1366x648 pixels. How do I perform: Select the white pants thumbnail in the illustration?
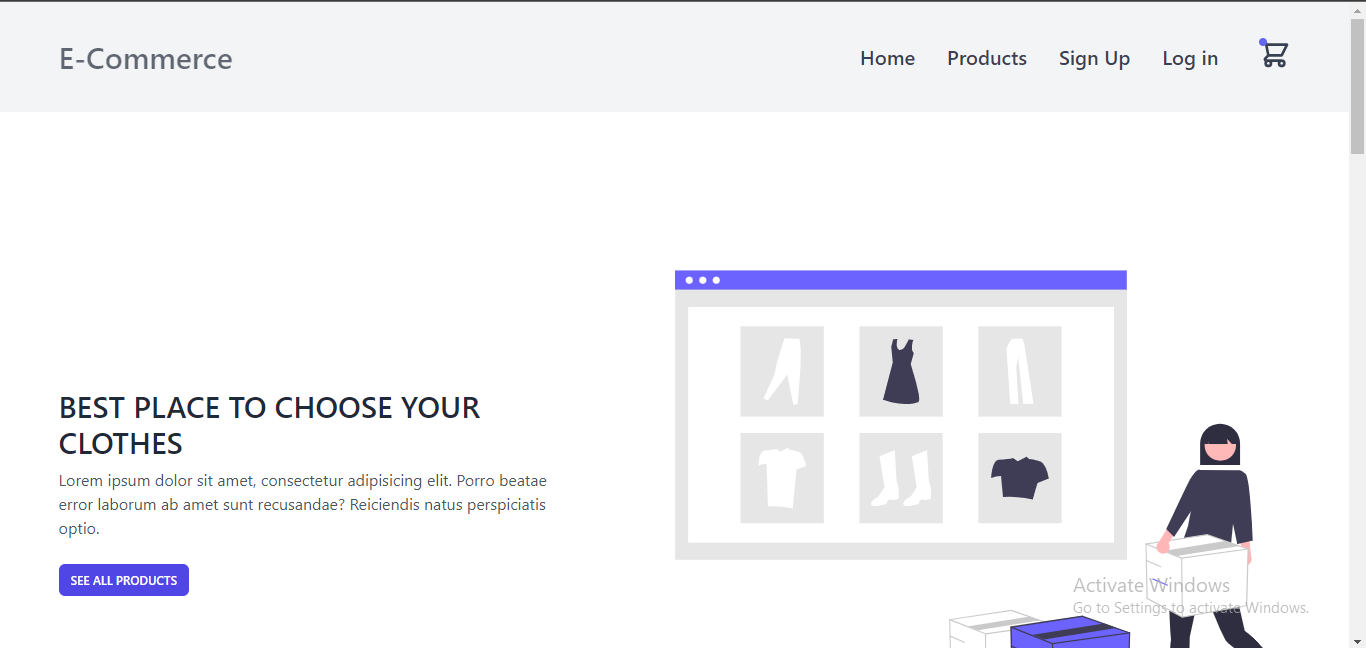pos(781,371)
